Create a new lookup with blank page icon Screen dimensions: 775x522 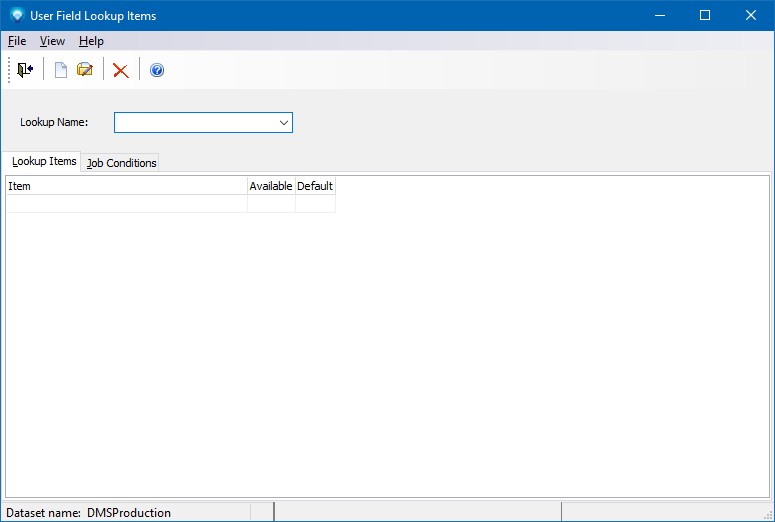(x=60, y=70)
